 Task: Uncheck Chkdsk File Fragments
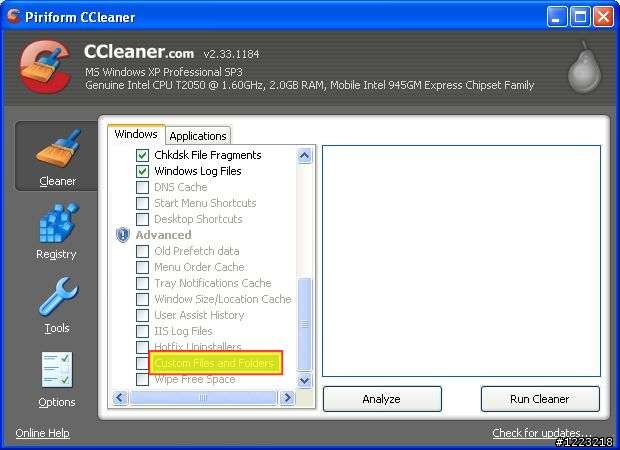click(x=142, y=155)
